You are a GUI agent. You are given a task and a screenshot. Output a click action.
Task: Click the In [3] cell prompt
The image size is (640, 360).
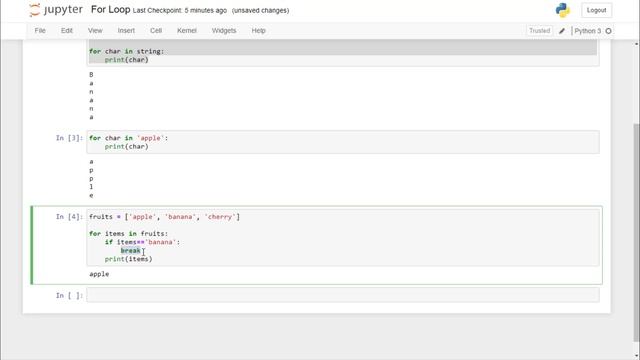tap(69, 138)
